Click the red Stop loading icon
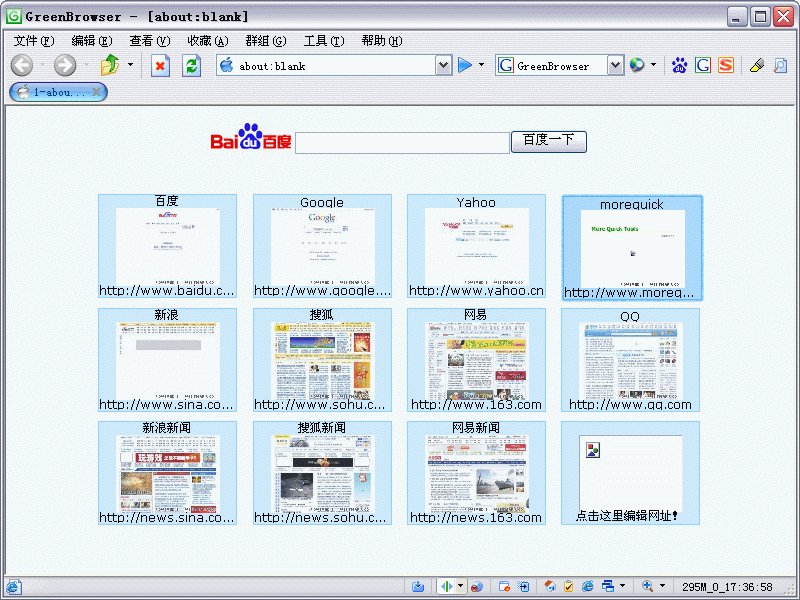 tap(160, 64)
